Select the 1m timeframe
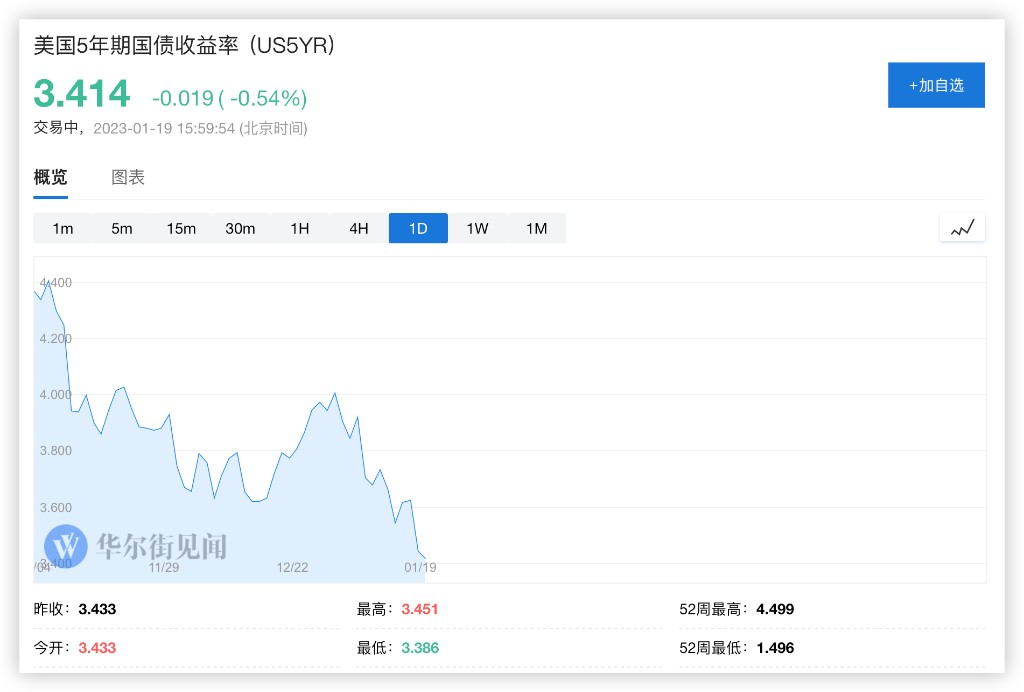Image resolution: width=1024 pixels, height=692 pixels. click(63, 228)
